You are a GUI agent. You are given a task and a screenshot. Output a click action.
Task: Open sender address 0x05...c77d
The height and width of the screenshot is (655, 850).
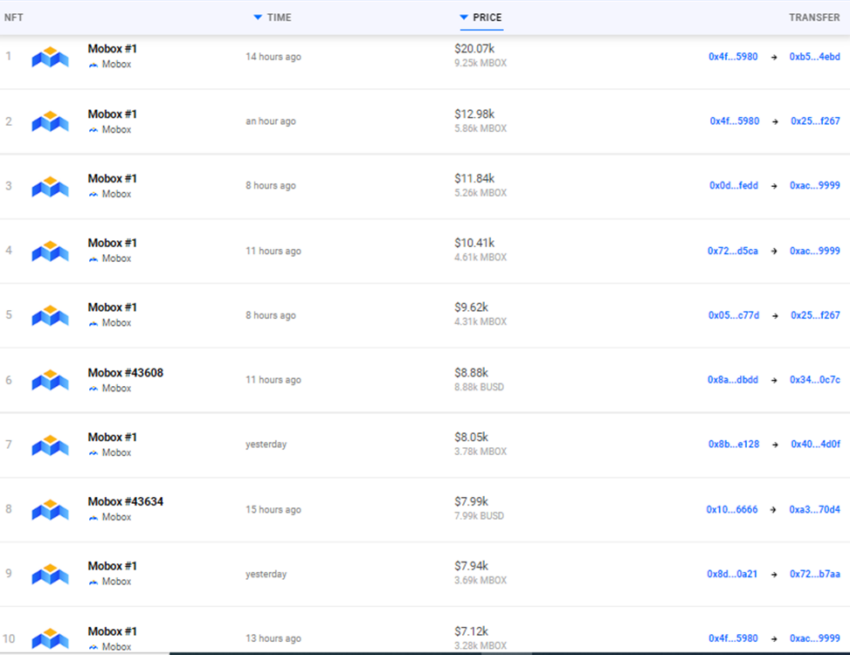(733, 316)
